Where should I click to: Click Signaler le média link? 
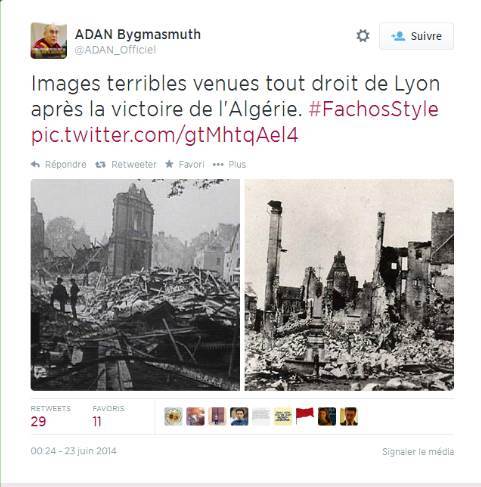[418, 452]
